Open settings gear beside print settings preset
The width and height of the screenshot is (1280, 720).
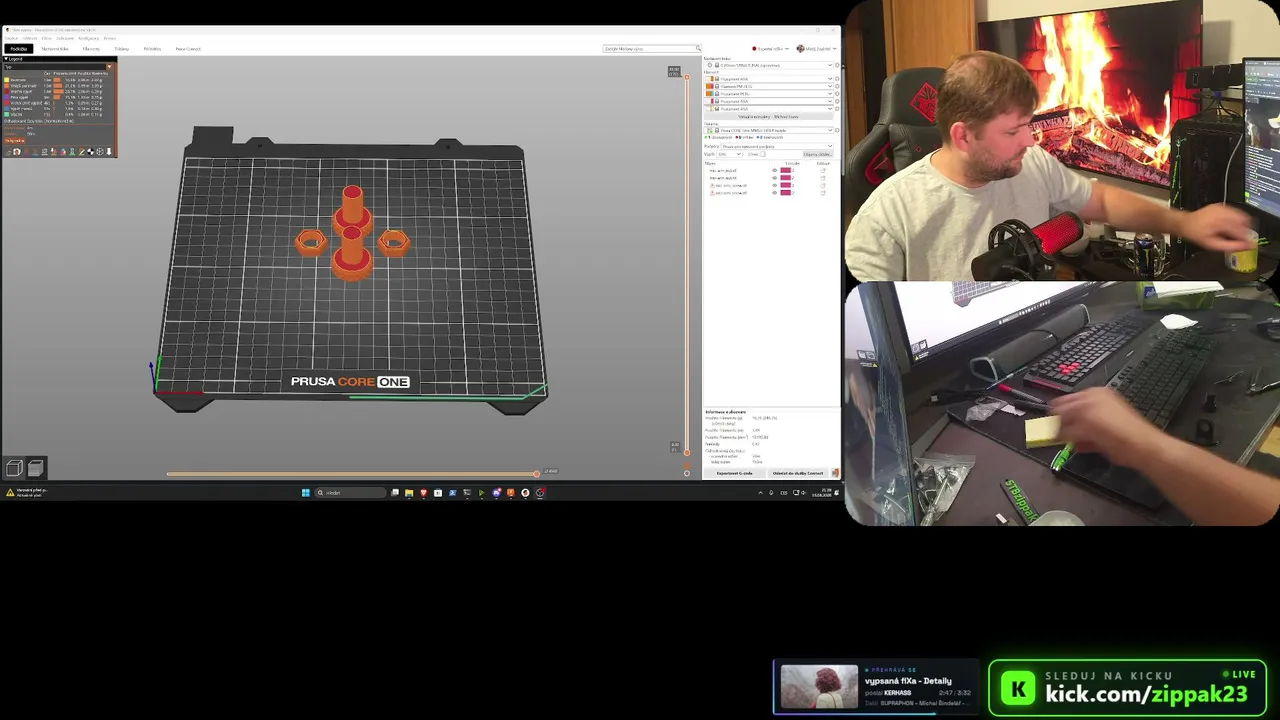coord(837,65)
